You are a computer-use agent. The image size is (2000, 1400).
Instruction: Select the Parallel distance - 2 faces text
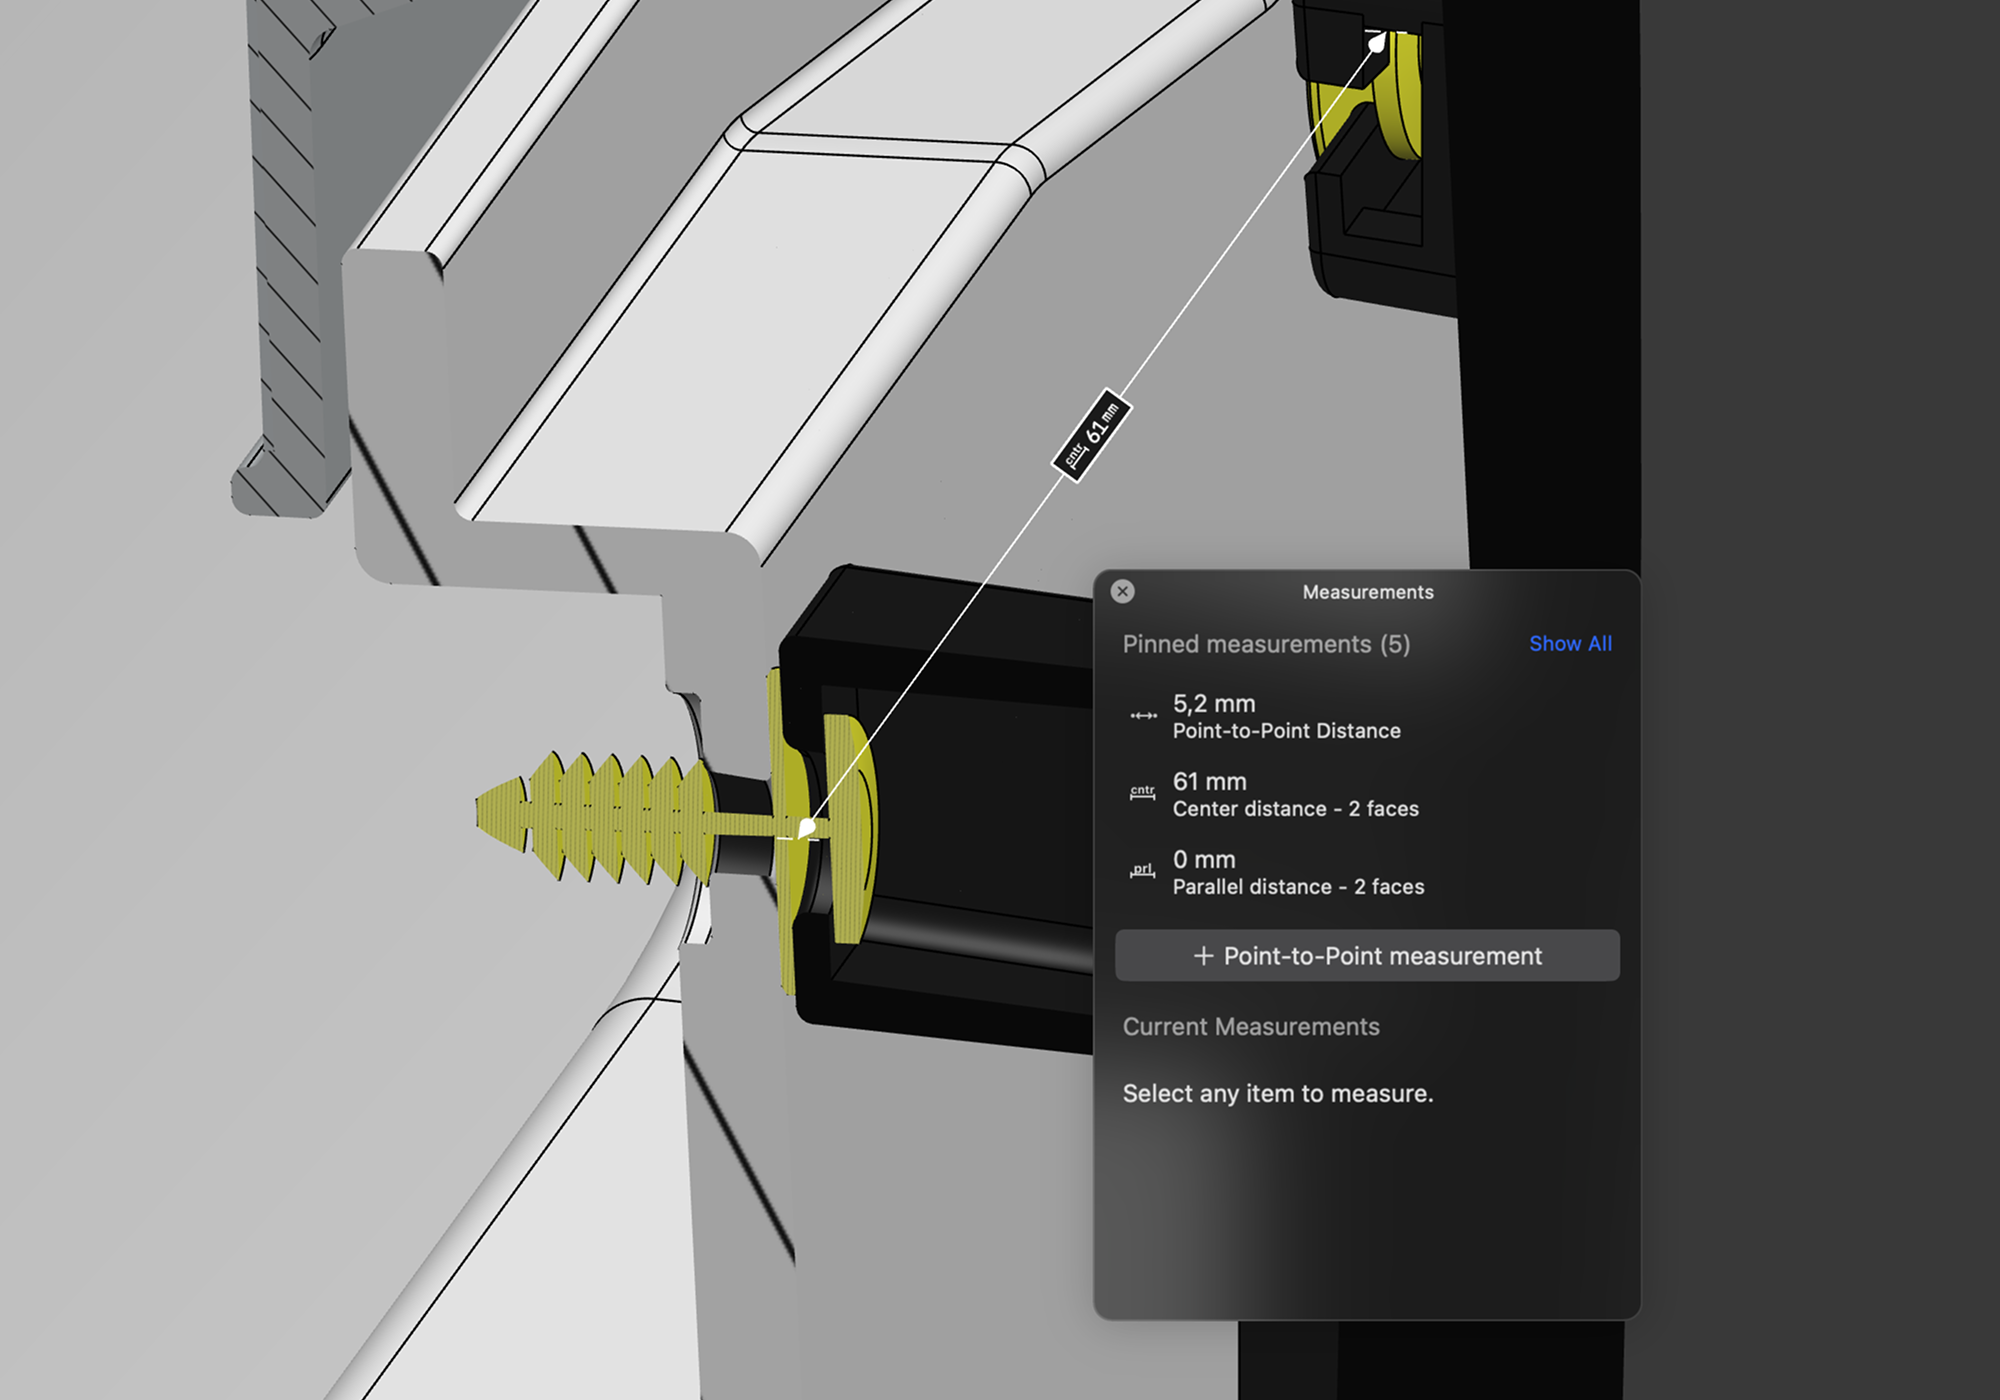[1298, 887]
